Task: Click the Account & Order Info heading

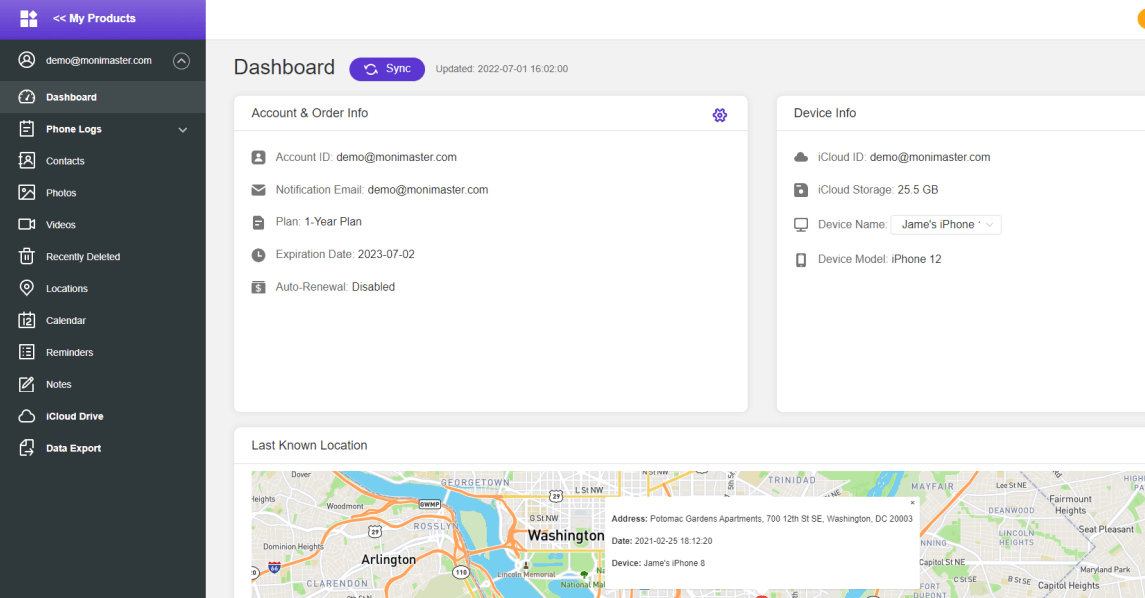Action: 310,113
